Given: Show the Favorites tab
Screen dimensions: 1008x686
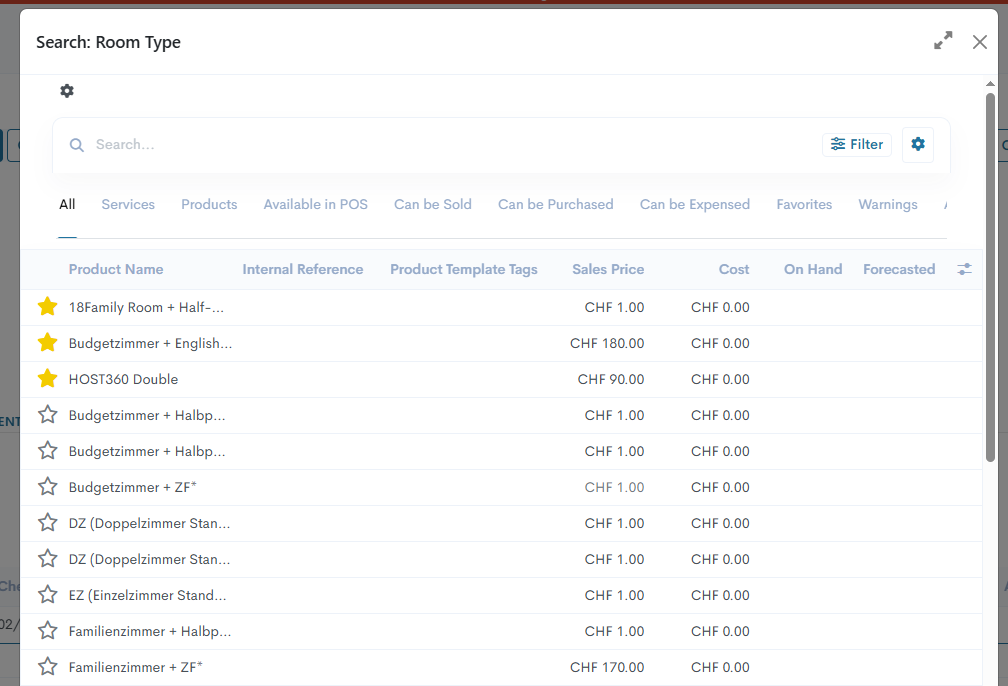Looking at the screenshot, I should [804, 204].
